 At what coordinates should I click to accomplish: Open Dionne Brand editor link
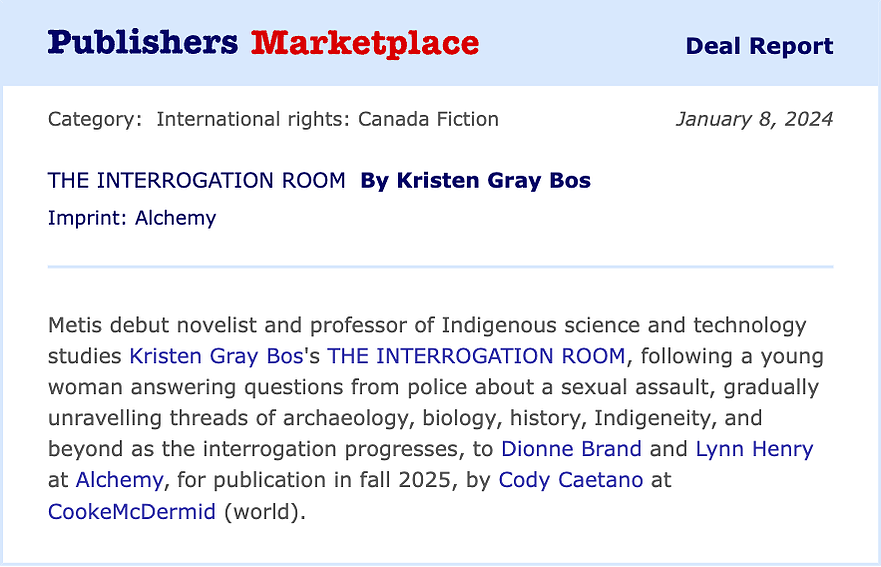click(x=571, y=449)
